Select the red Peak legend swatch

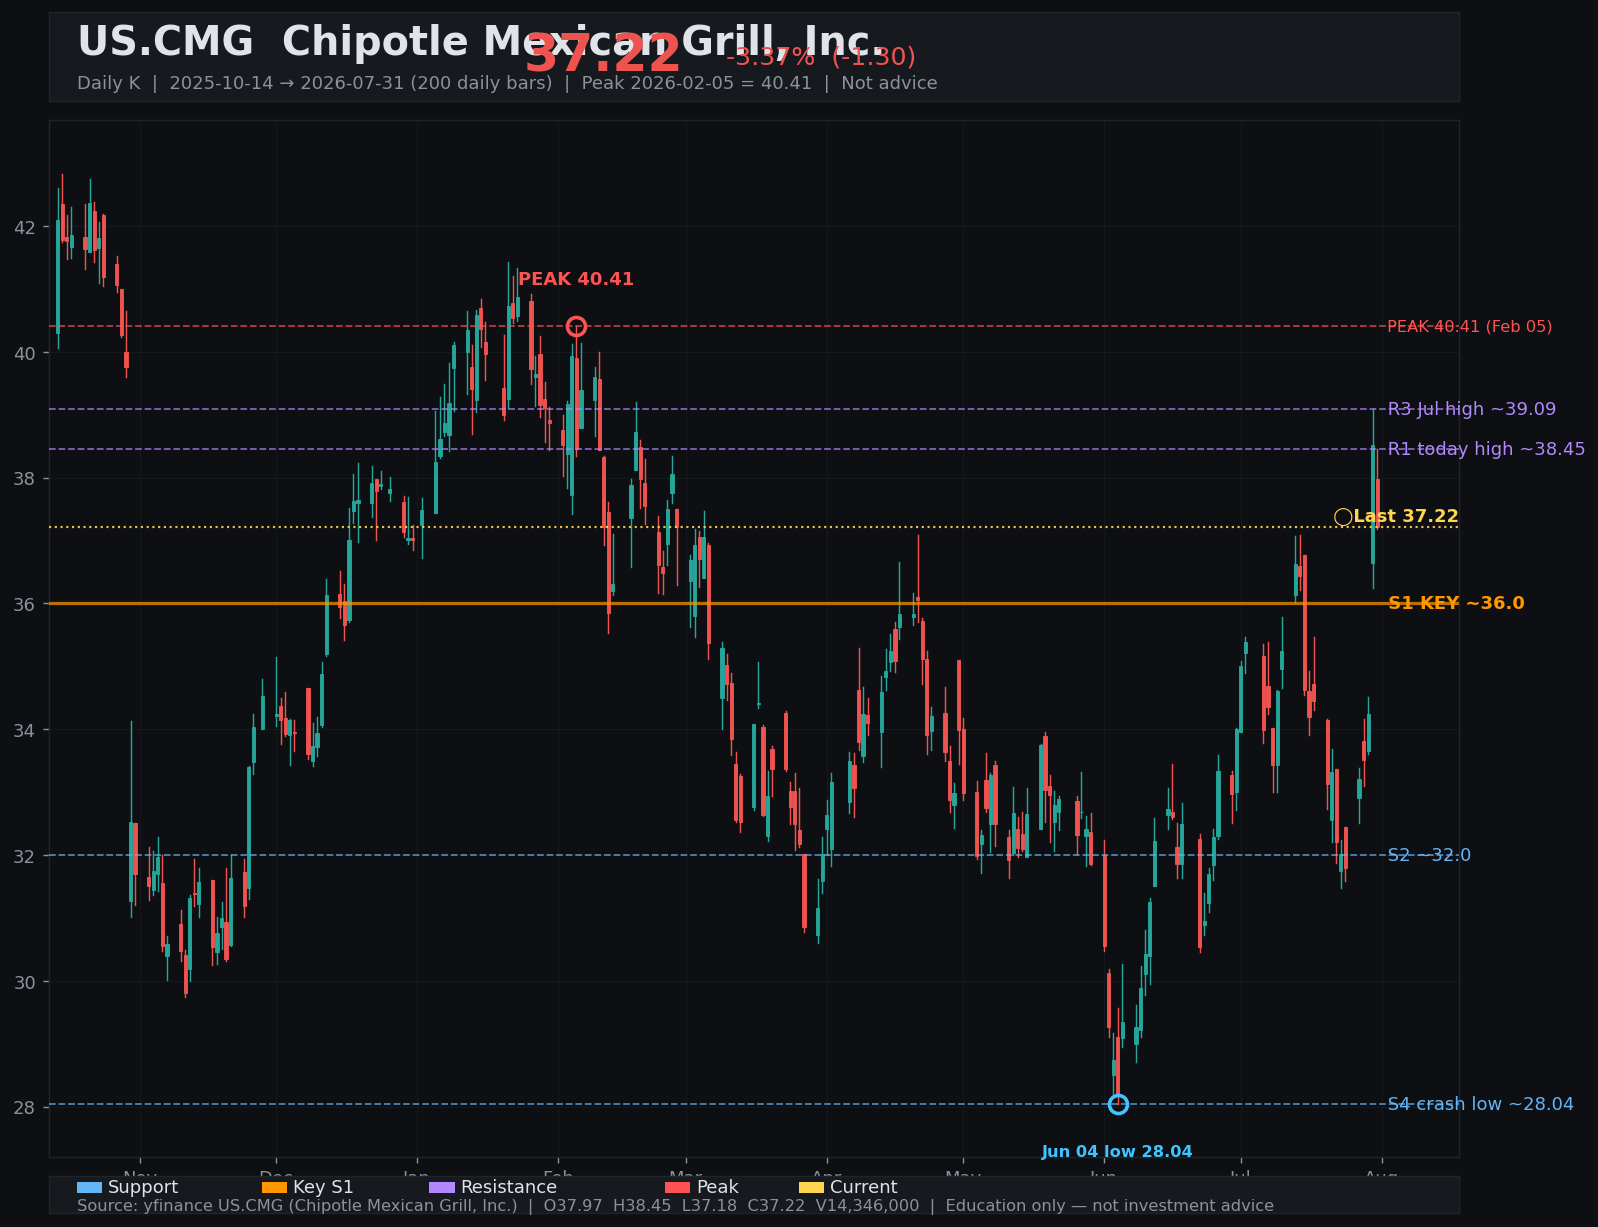click(678, 1187)
